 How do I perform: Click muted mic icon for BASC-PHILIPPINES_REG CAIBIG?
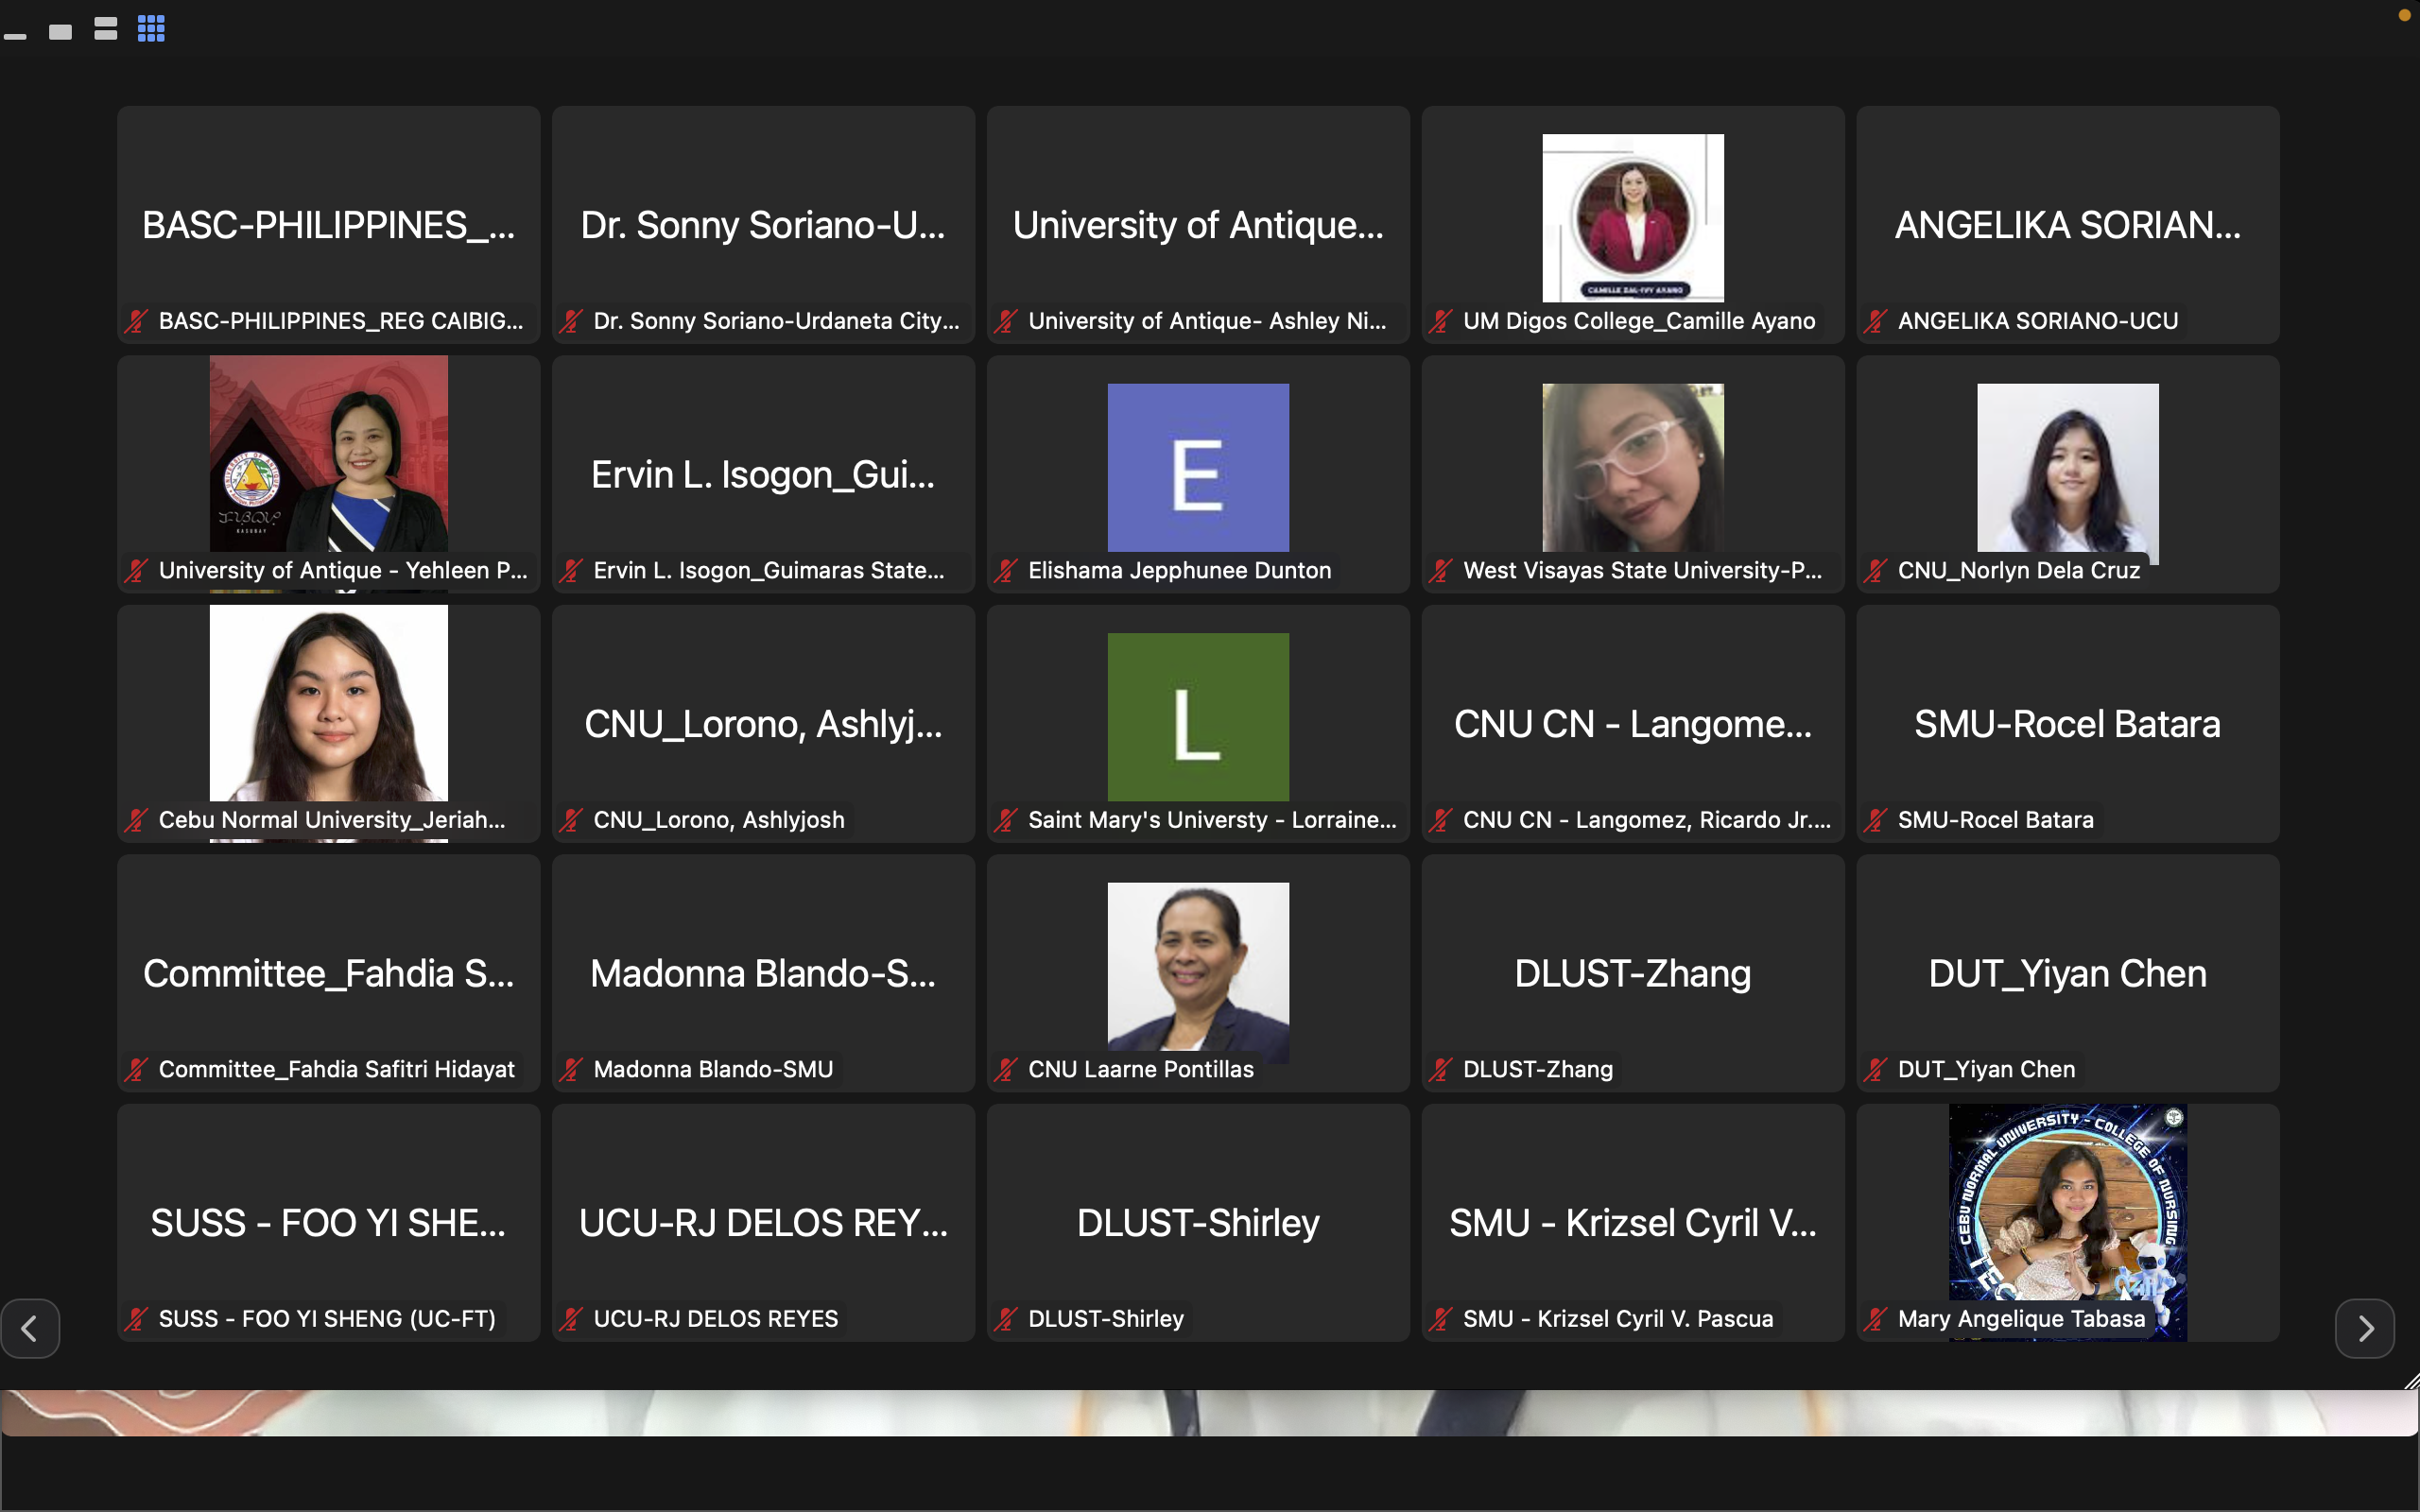(136, 321)
